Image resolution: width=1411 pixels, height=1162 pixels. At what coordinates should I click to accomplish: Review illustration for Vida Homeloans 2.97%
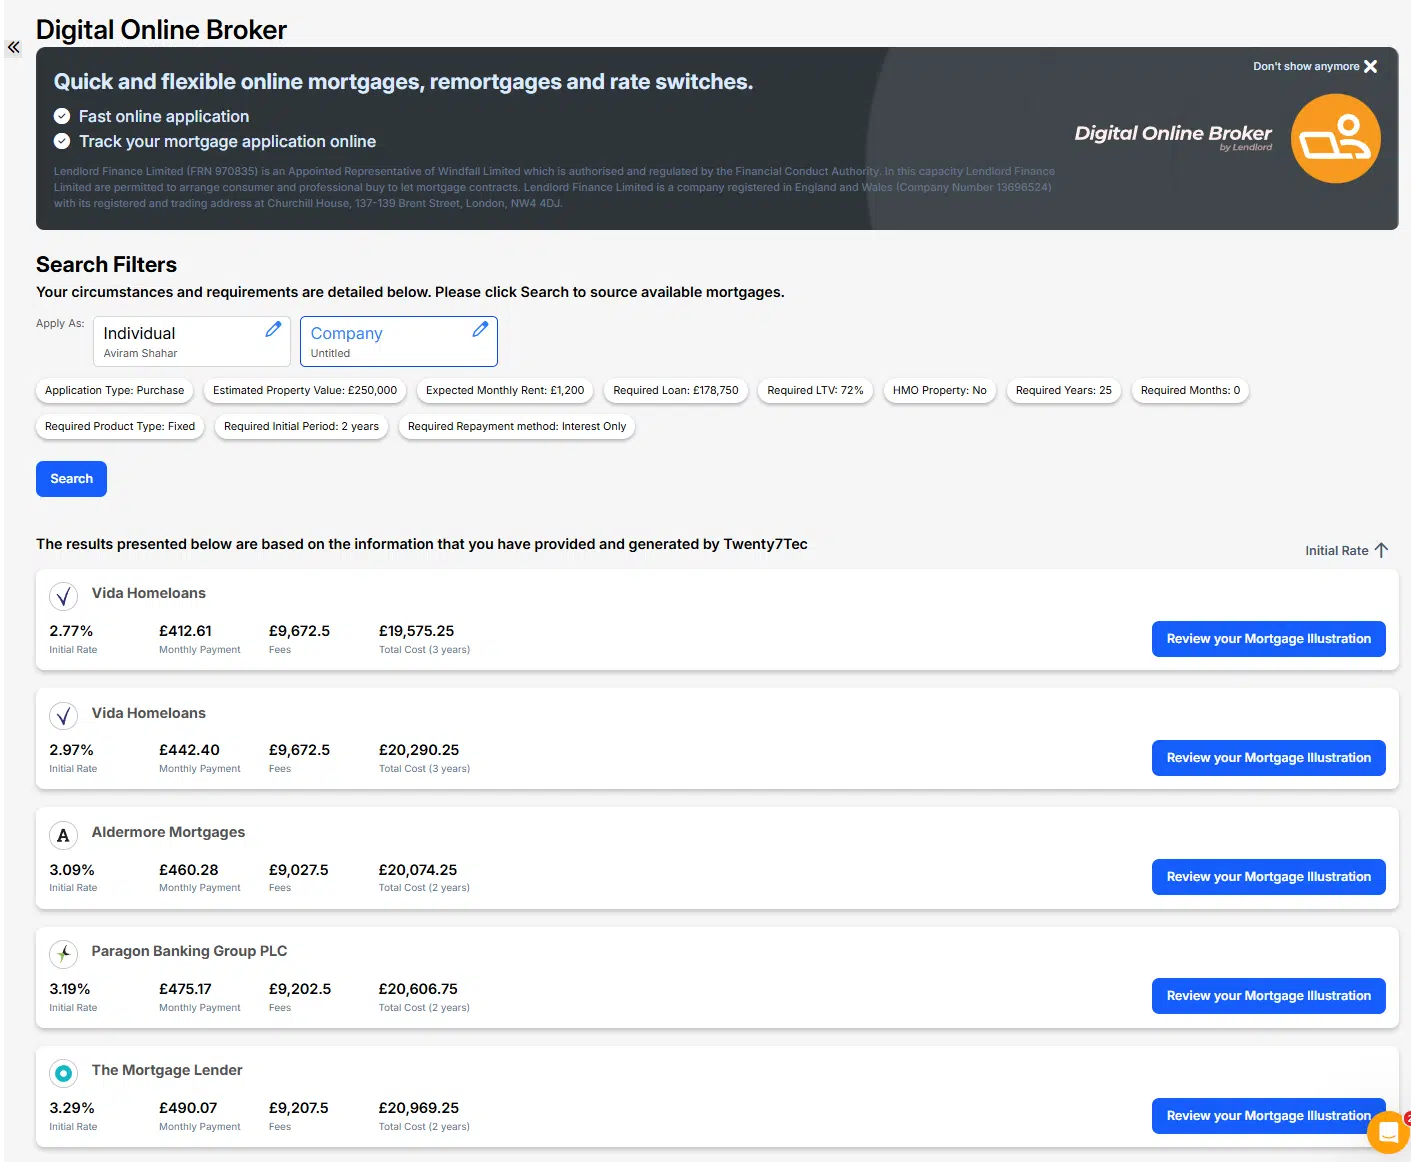click(x=1268, y=758)
